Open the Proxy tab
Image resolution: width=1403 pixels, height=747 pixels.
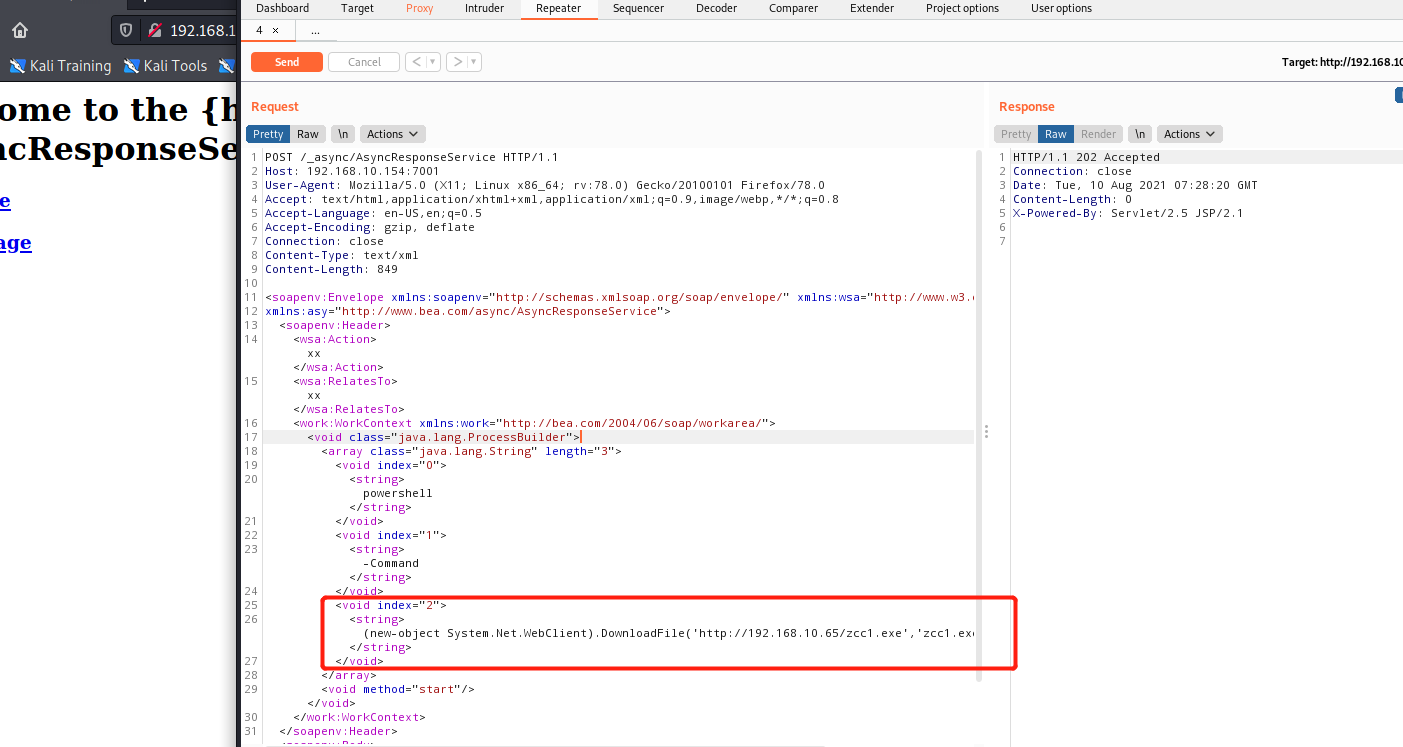[x=420, y=8]
